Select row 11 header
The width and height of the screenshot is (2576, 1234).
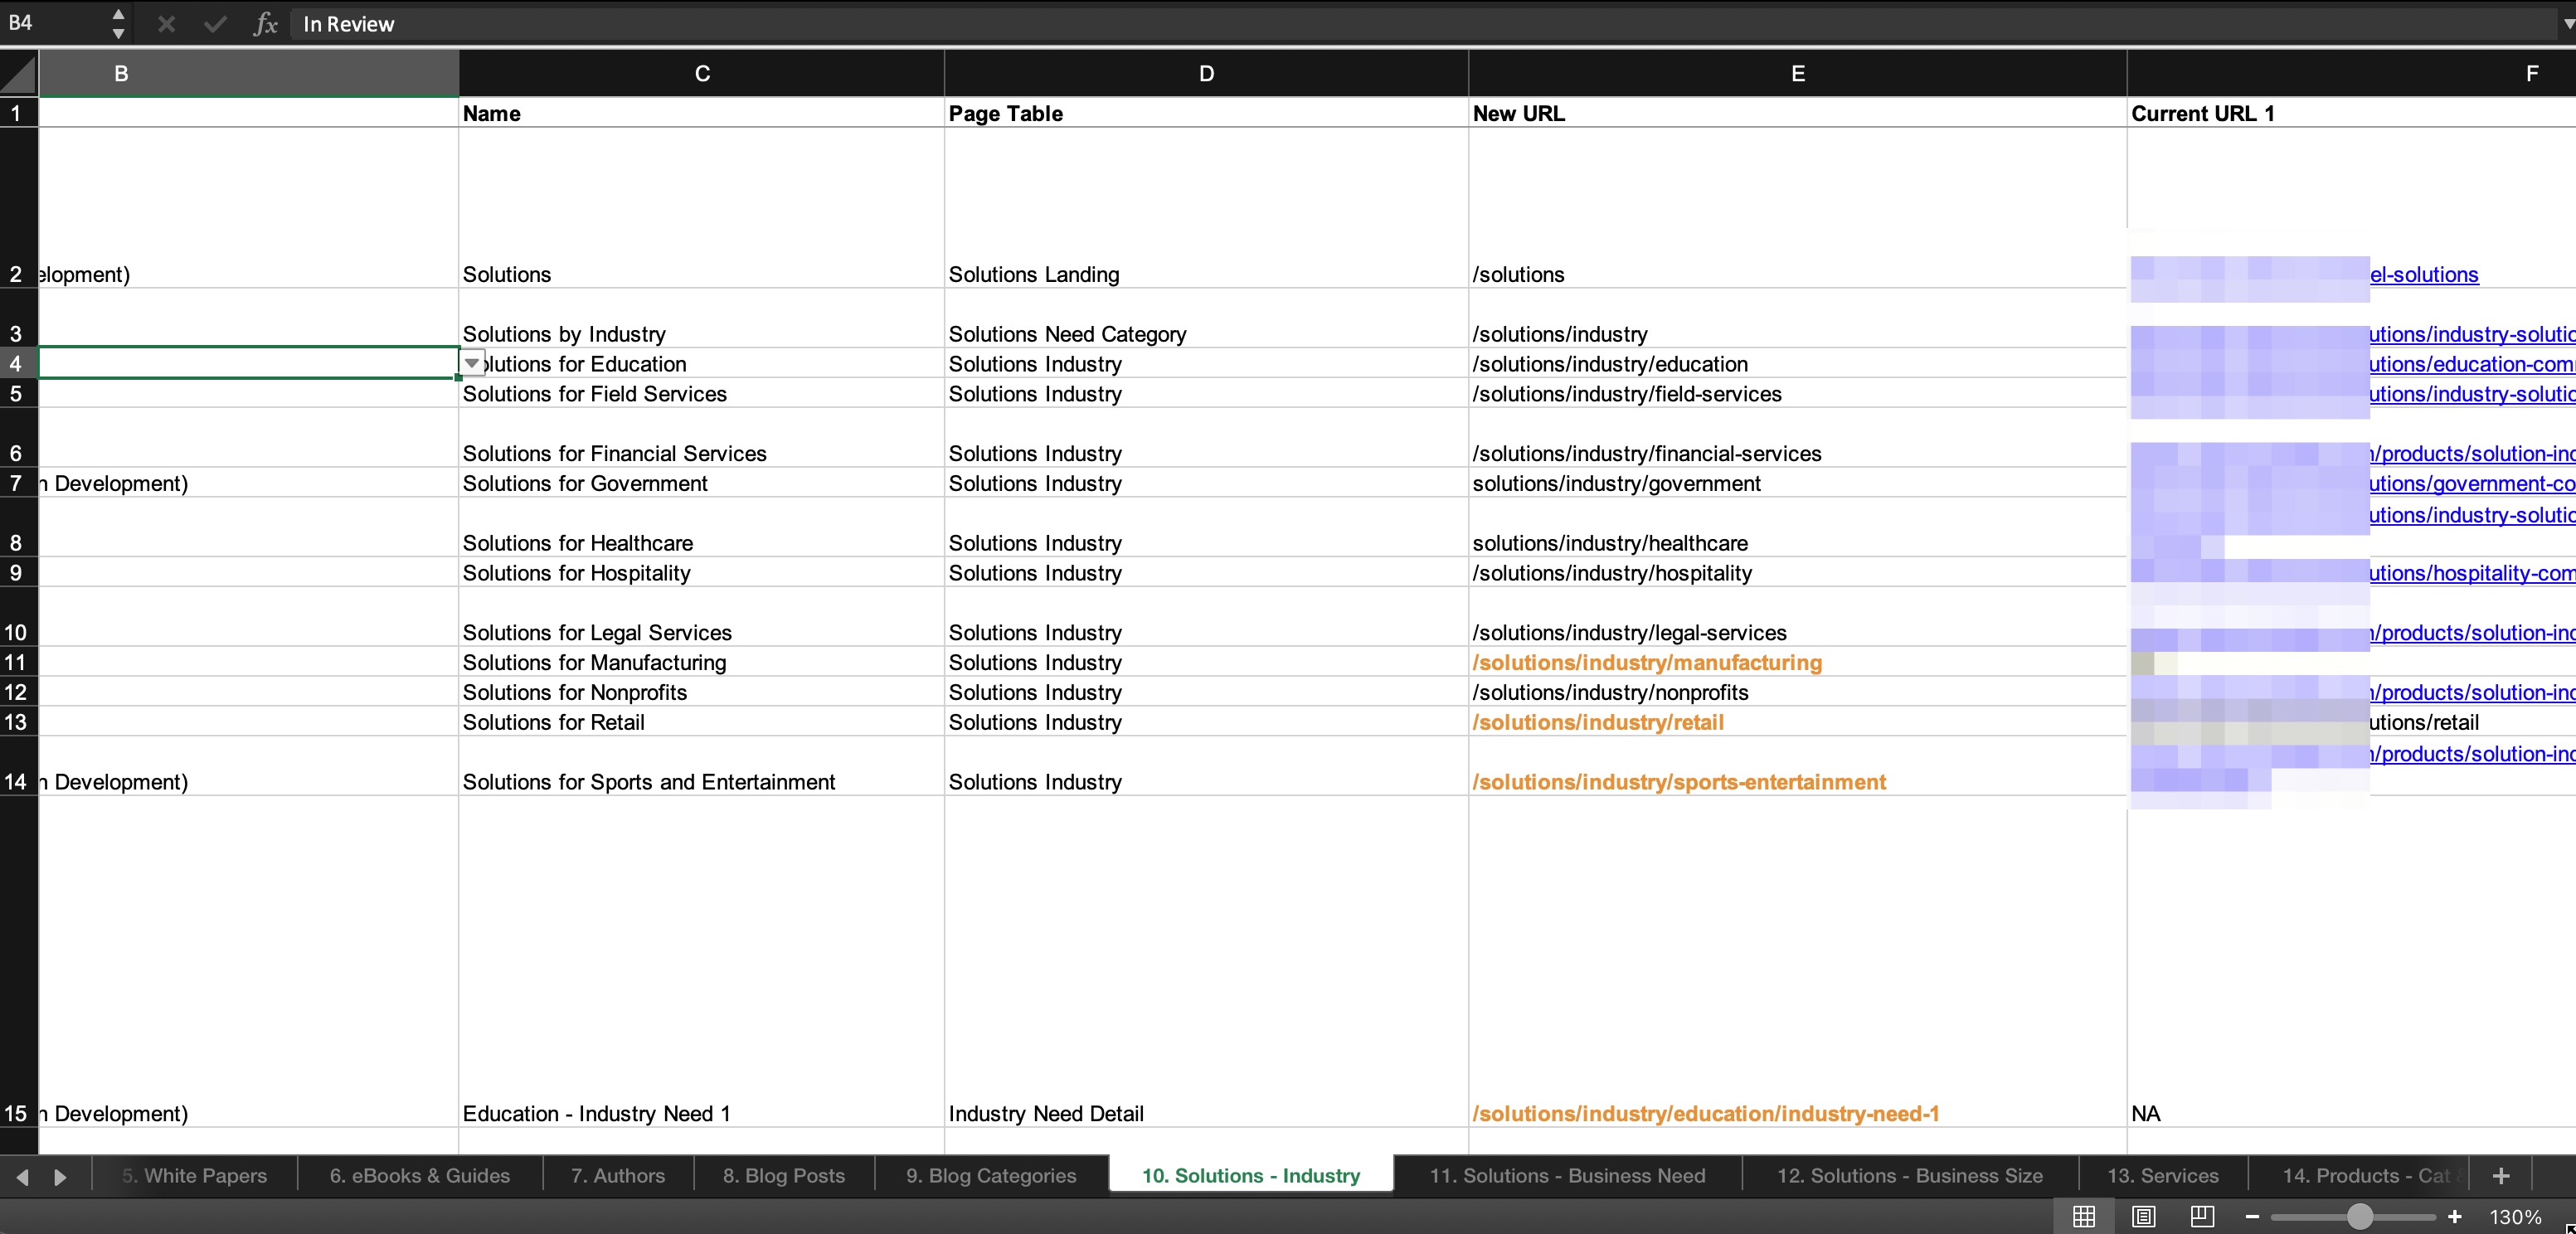tap(19, 662)
